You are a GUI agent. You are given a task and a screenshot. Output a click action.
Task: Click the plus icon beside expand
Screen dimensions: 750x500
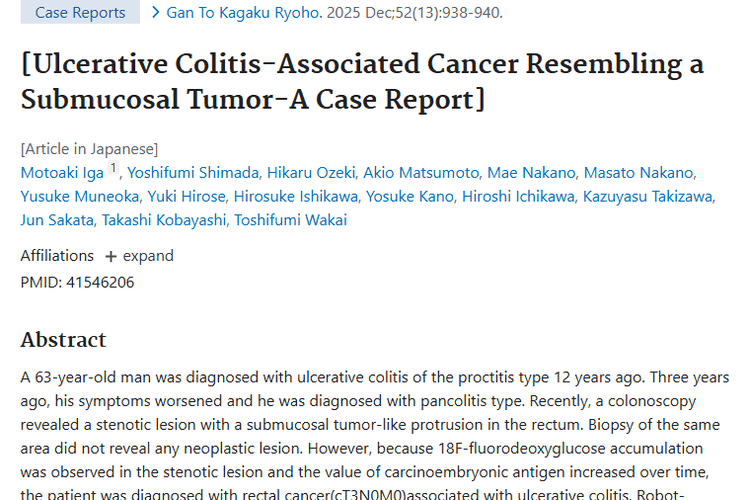pyautogui.click(x=111, y=256)
